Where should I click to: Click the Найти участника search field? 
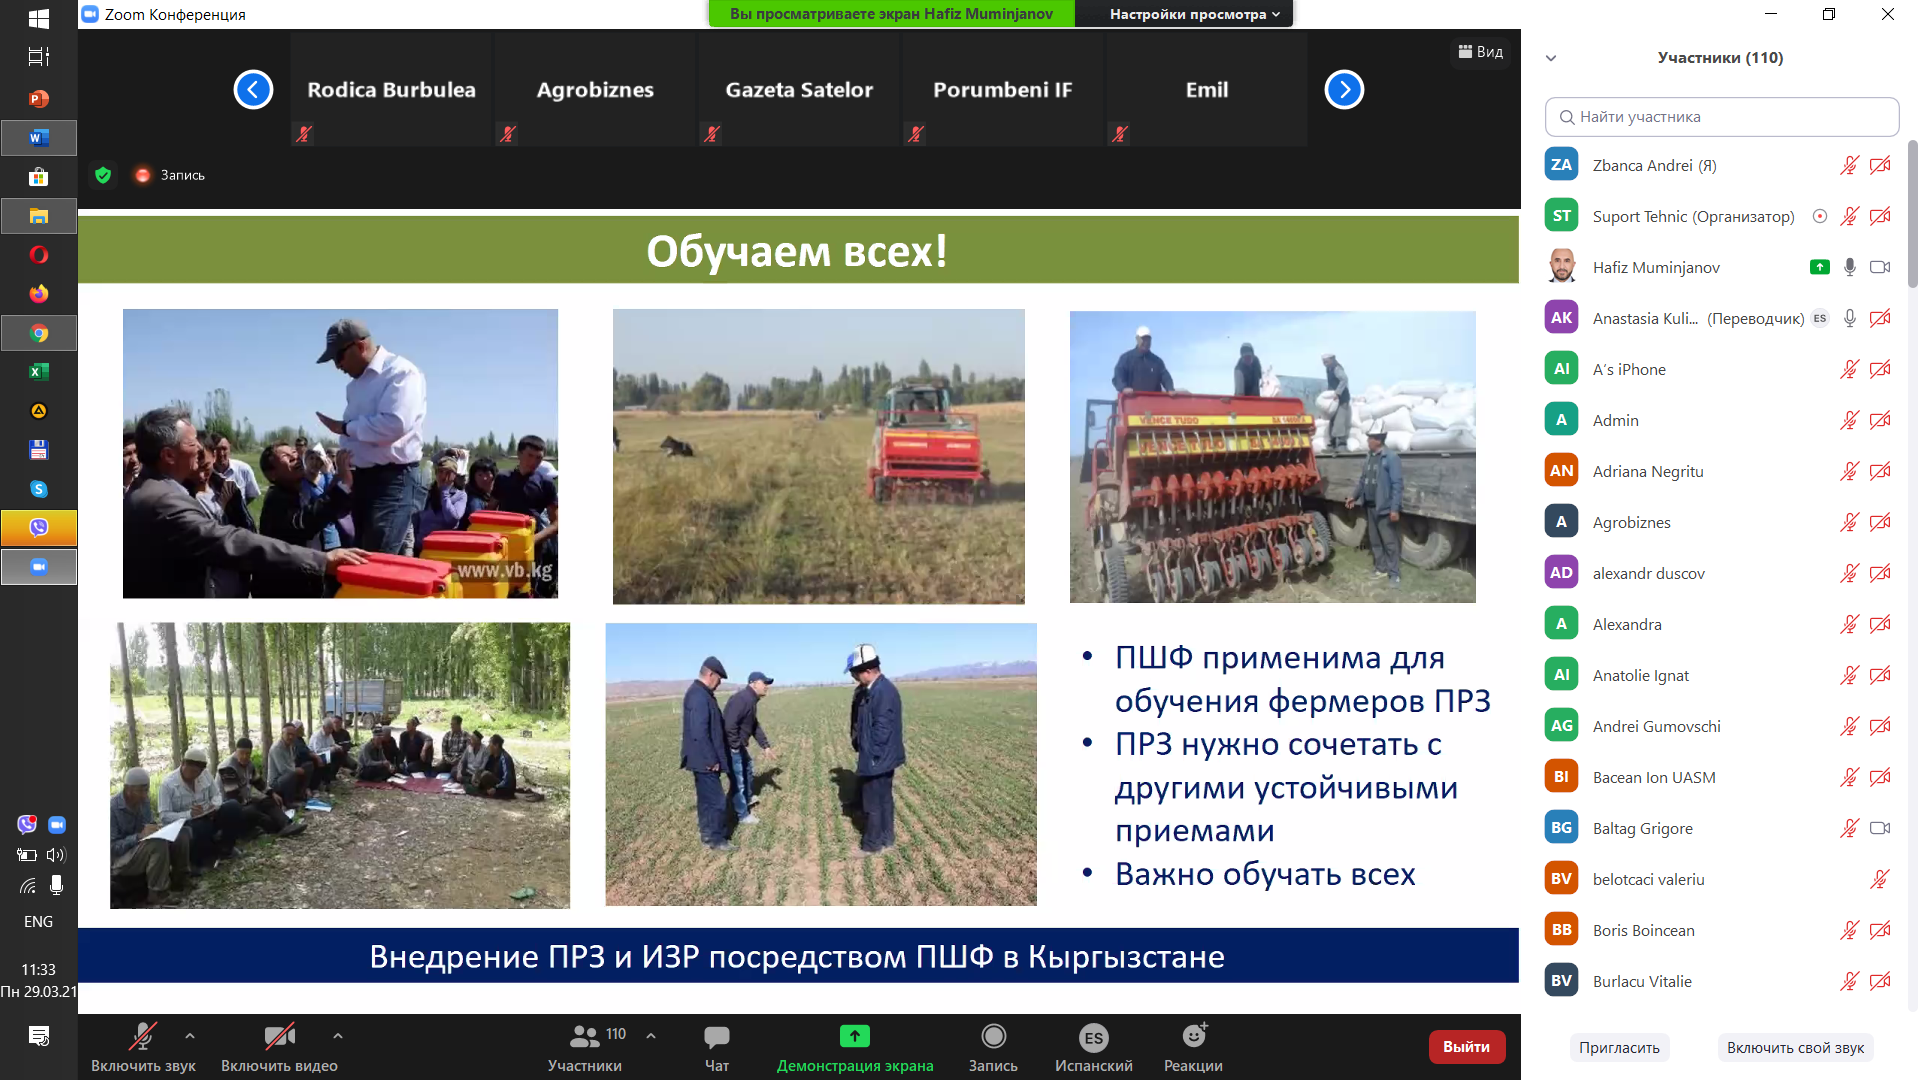coord(1722,117)
